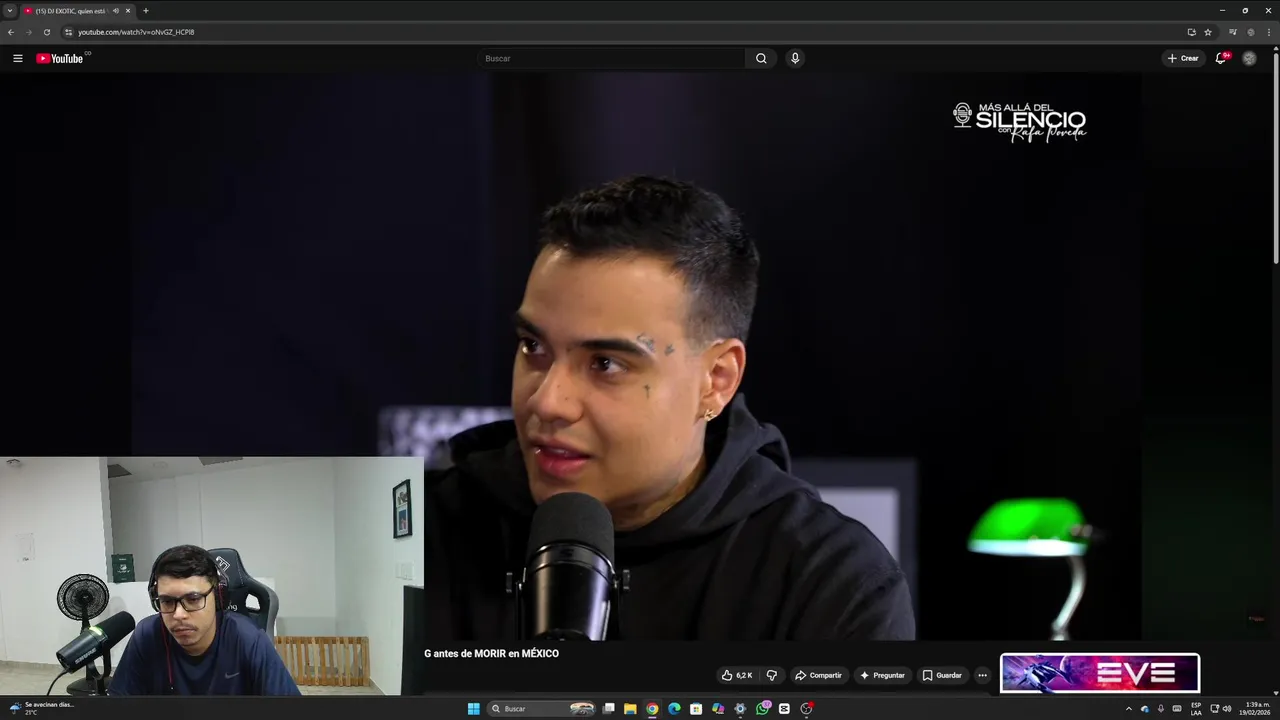Click the EVE advertisement banner
This screenshot has height=720, width=1280.
(x=1100, y=673)
